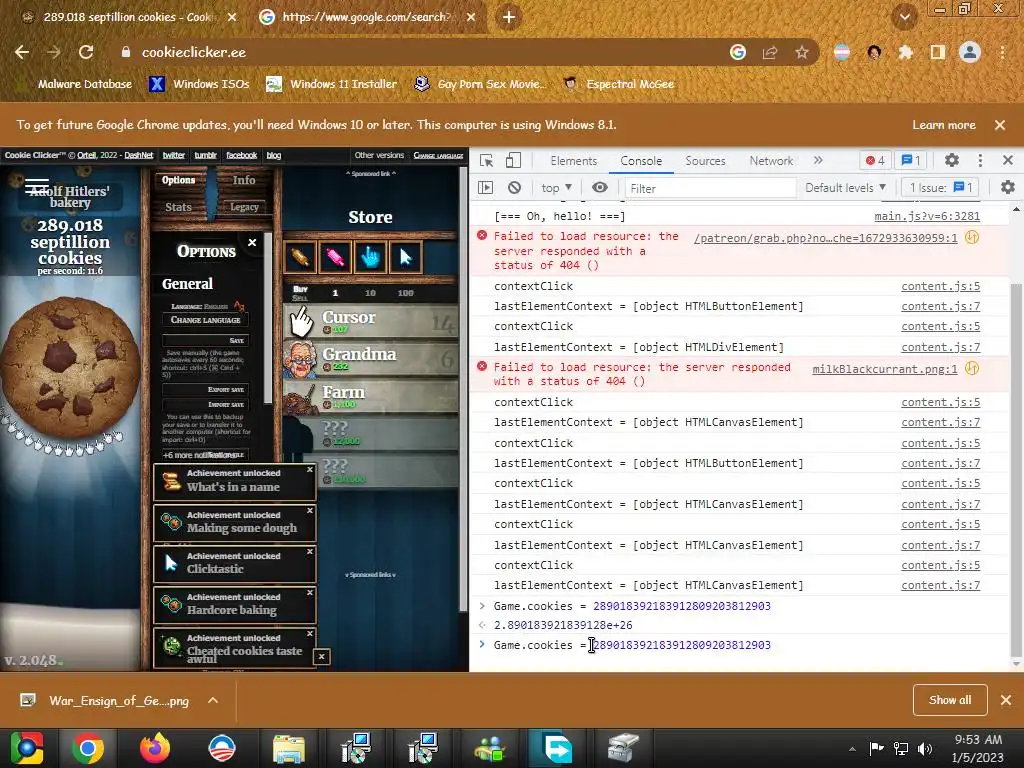
Task: Clear the console with the block icon
Action: coord(515,188)
